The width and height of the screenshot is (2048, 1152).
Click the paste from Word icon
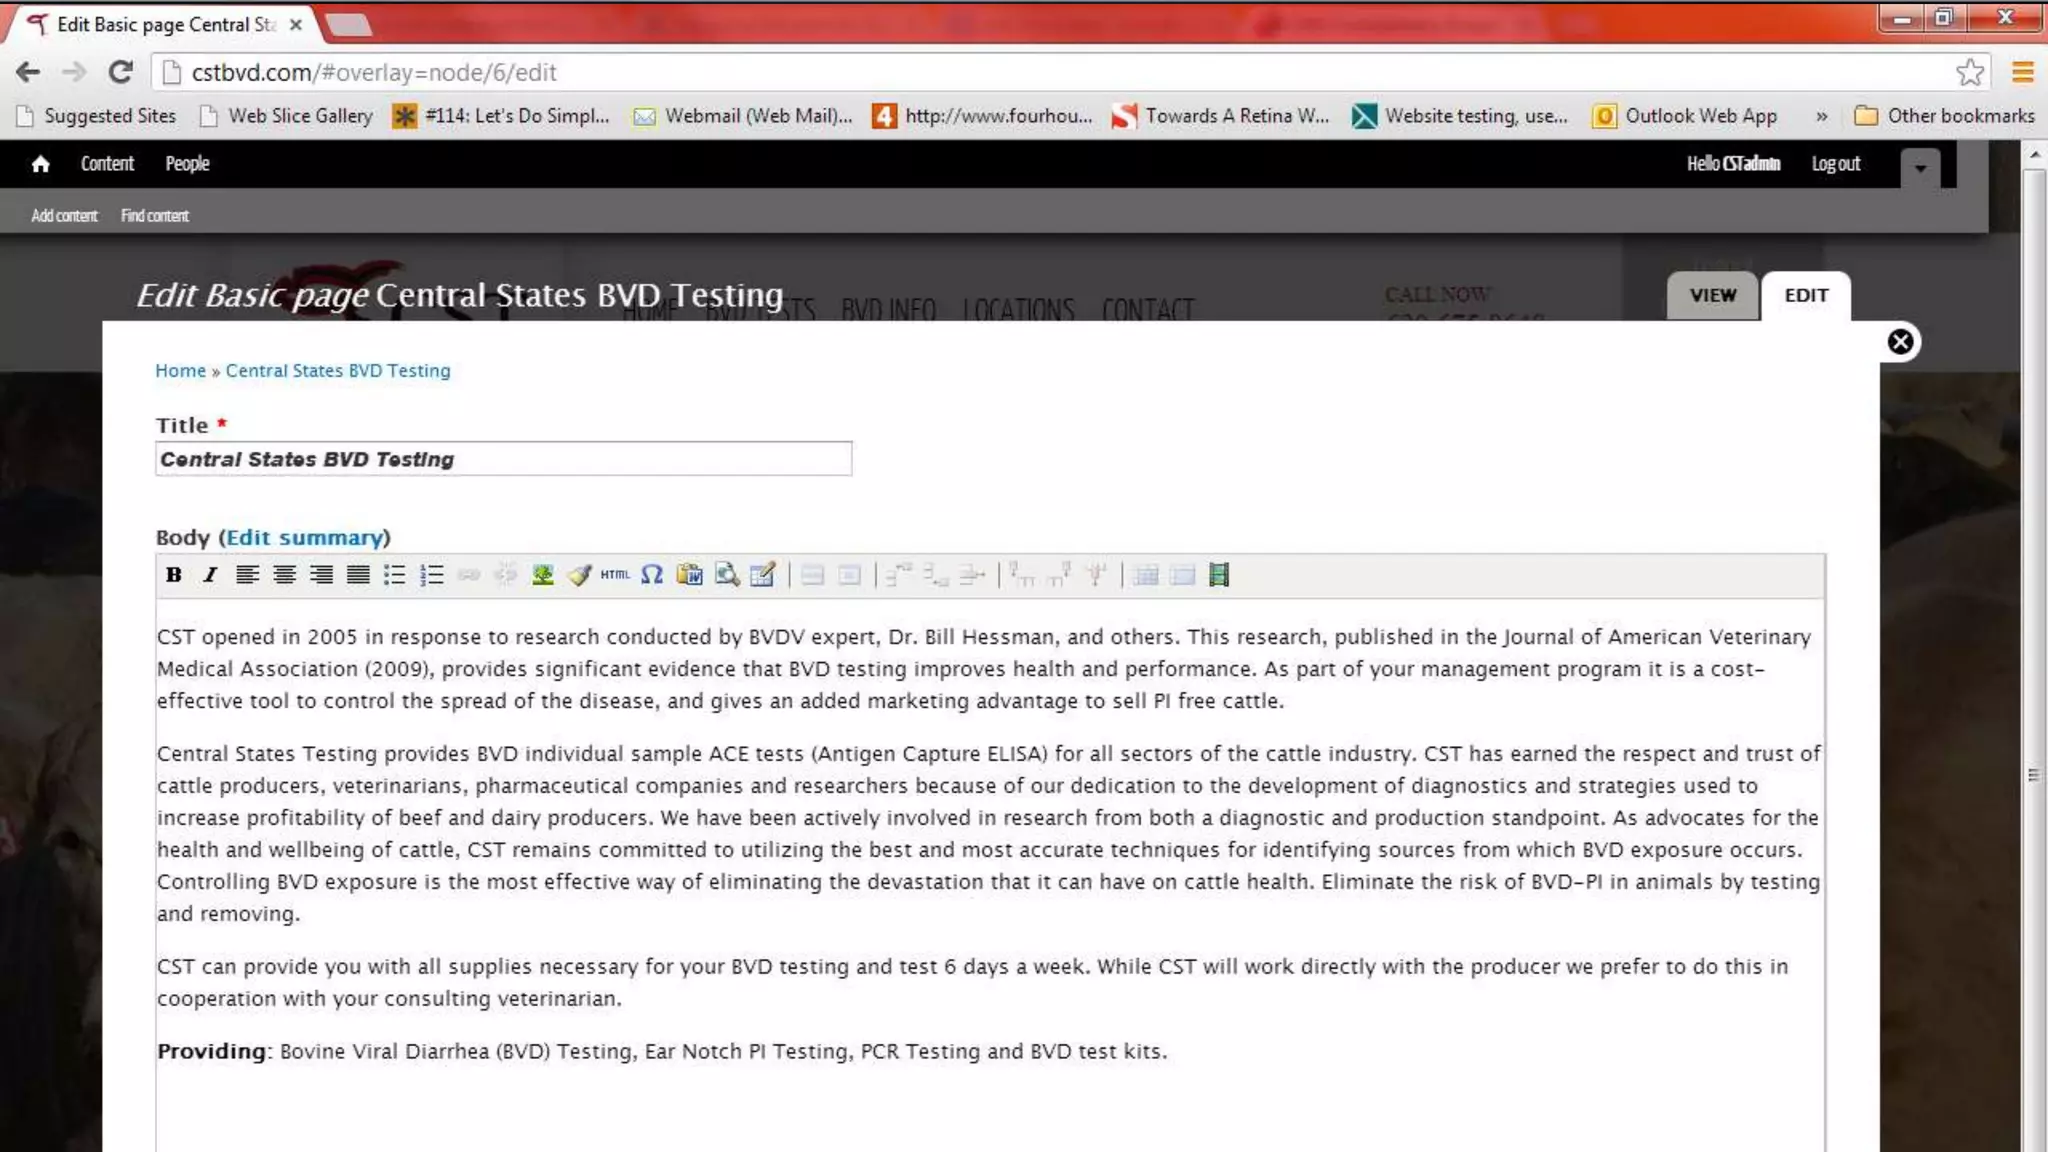coord(689,575)
